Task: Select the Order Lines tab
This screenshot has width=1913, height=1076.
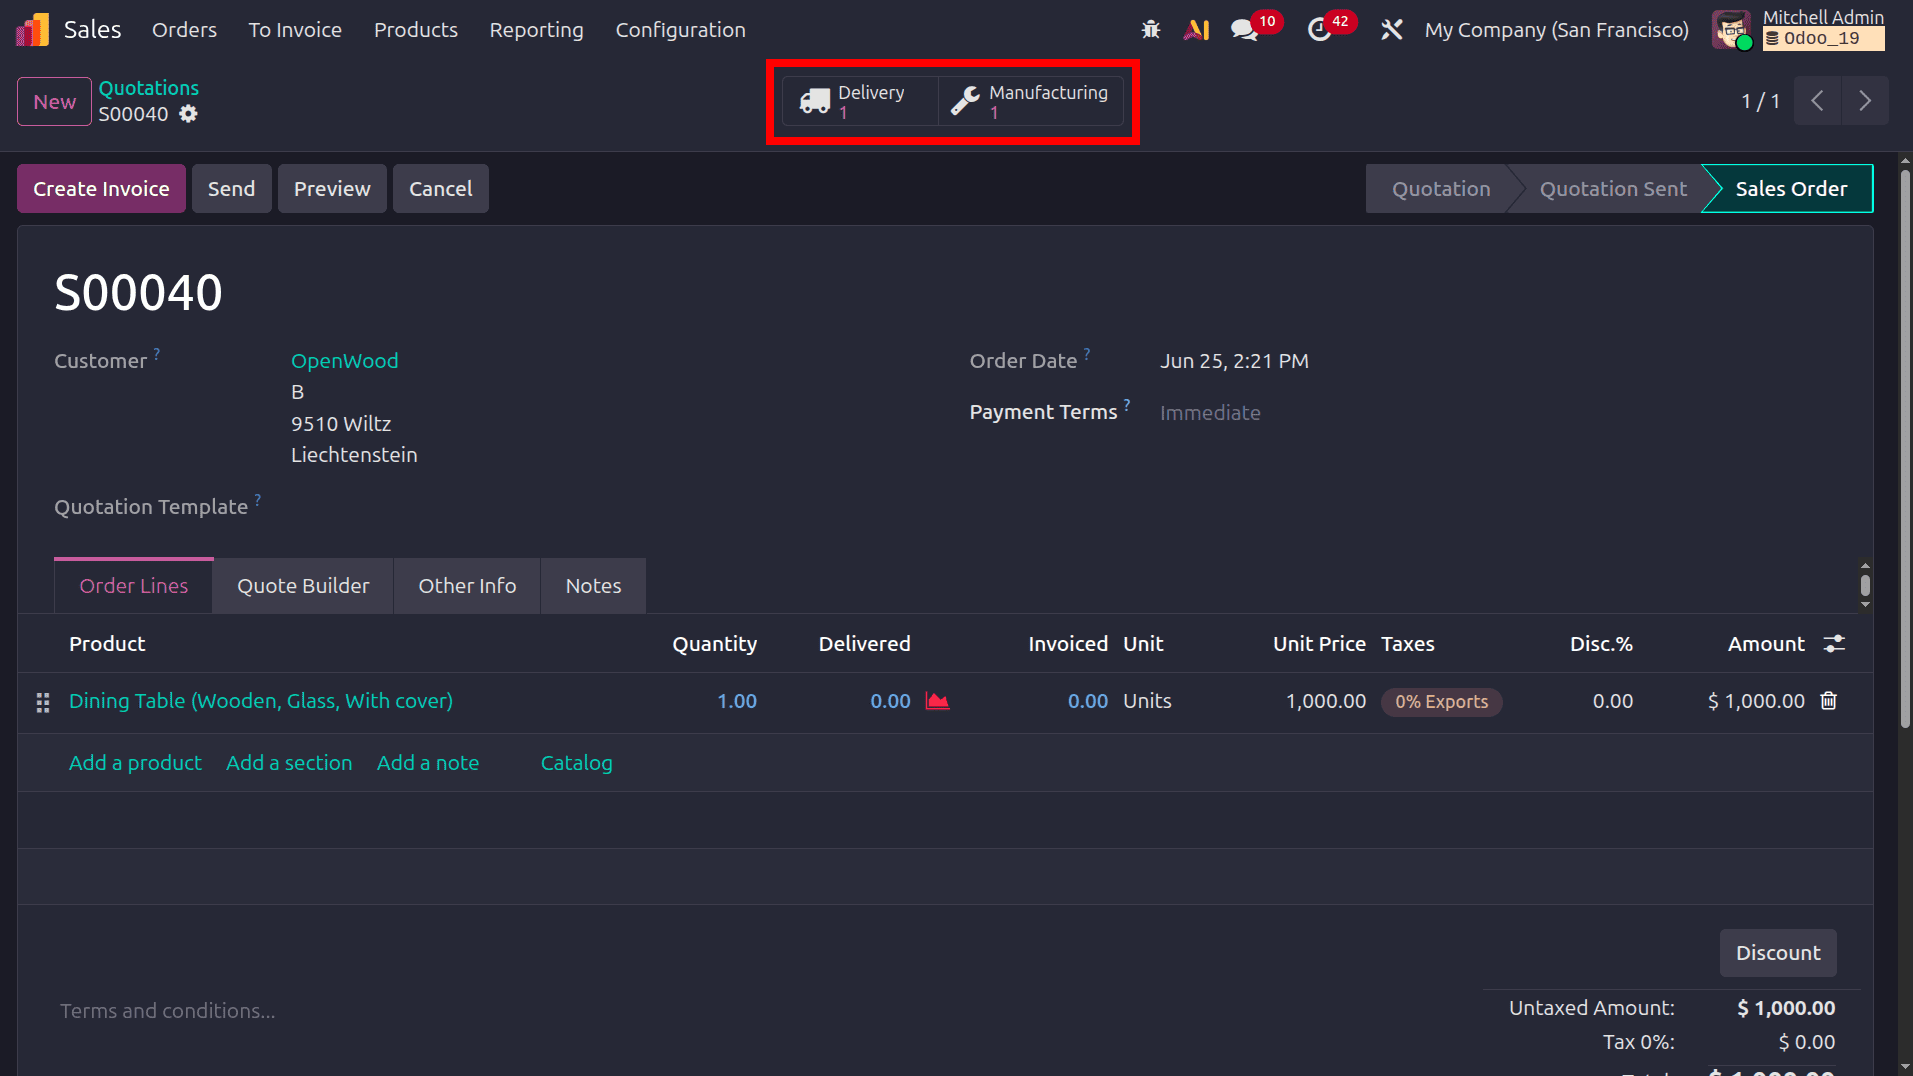Action: pyautogui.click(x=133, y=586)
